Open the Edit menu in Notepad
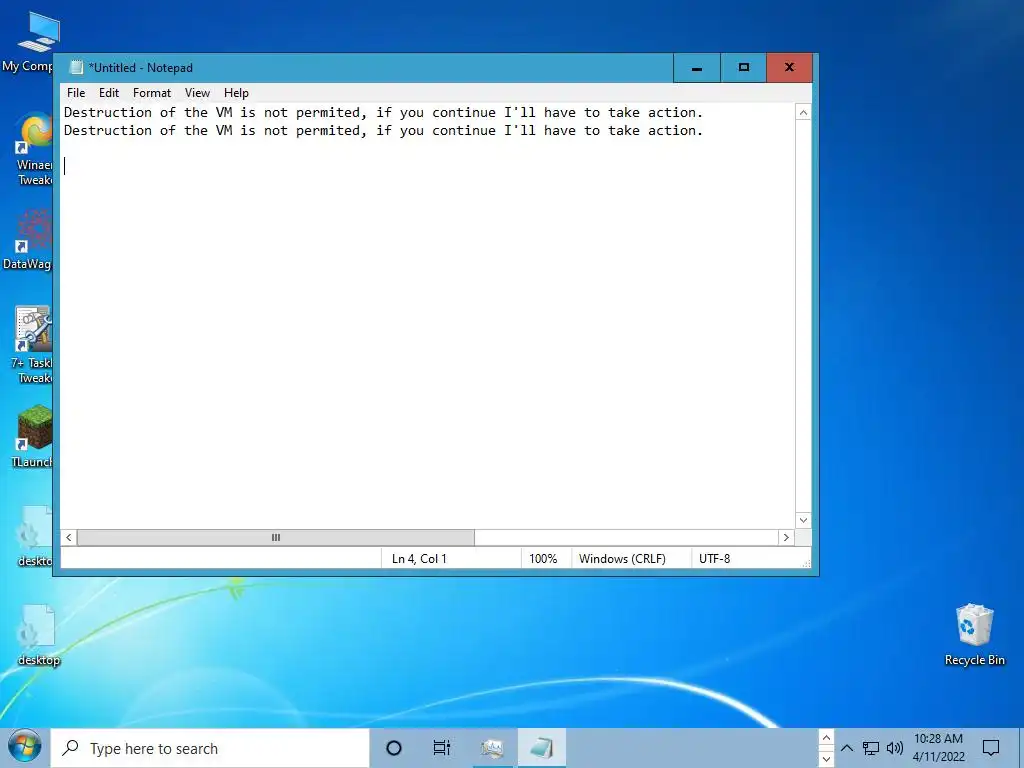Viewport: 1024px width, 768px height. (x=108, y=93)
